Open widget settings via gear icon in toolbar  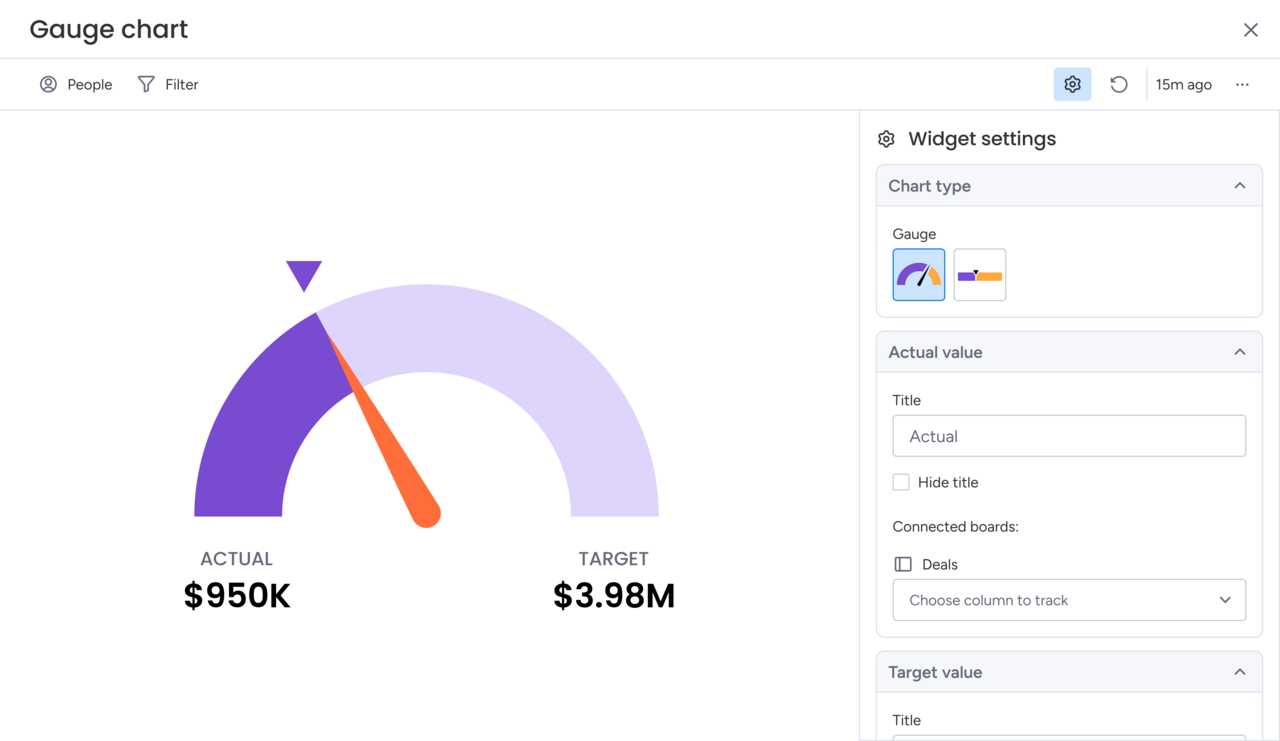pyautogui.click(x=1072, y=85)
